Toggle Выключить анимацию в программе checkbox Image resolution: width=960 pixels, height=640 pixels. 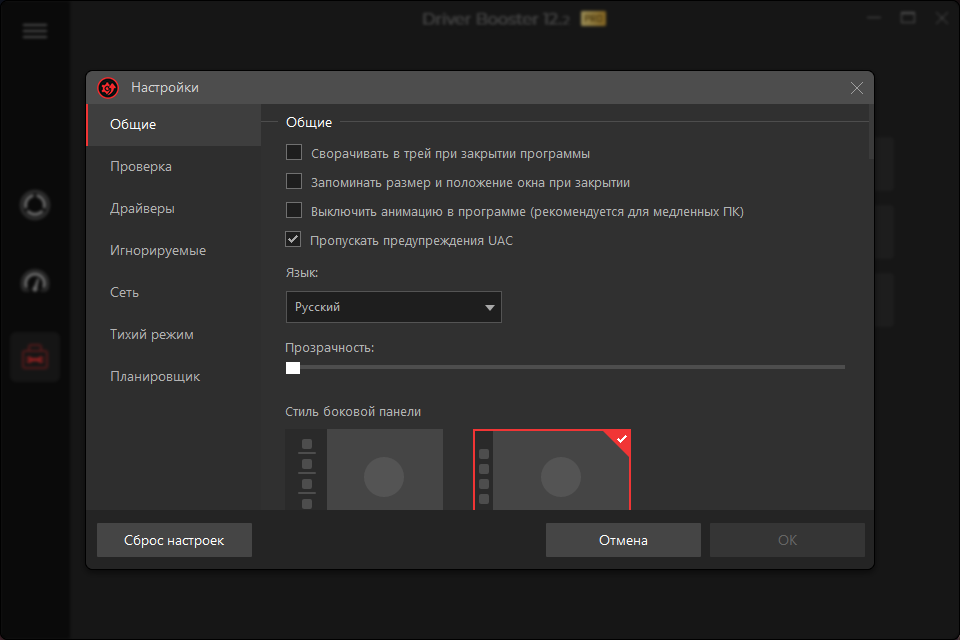tap(294, 210)
